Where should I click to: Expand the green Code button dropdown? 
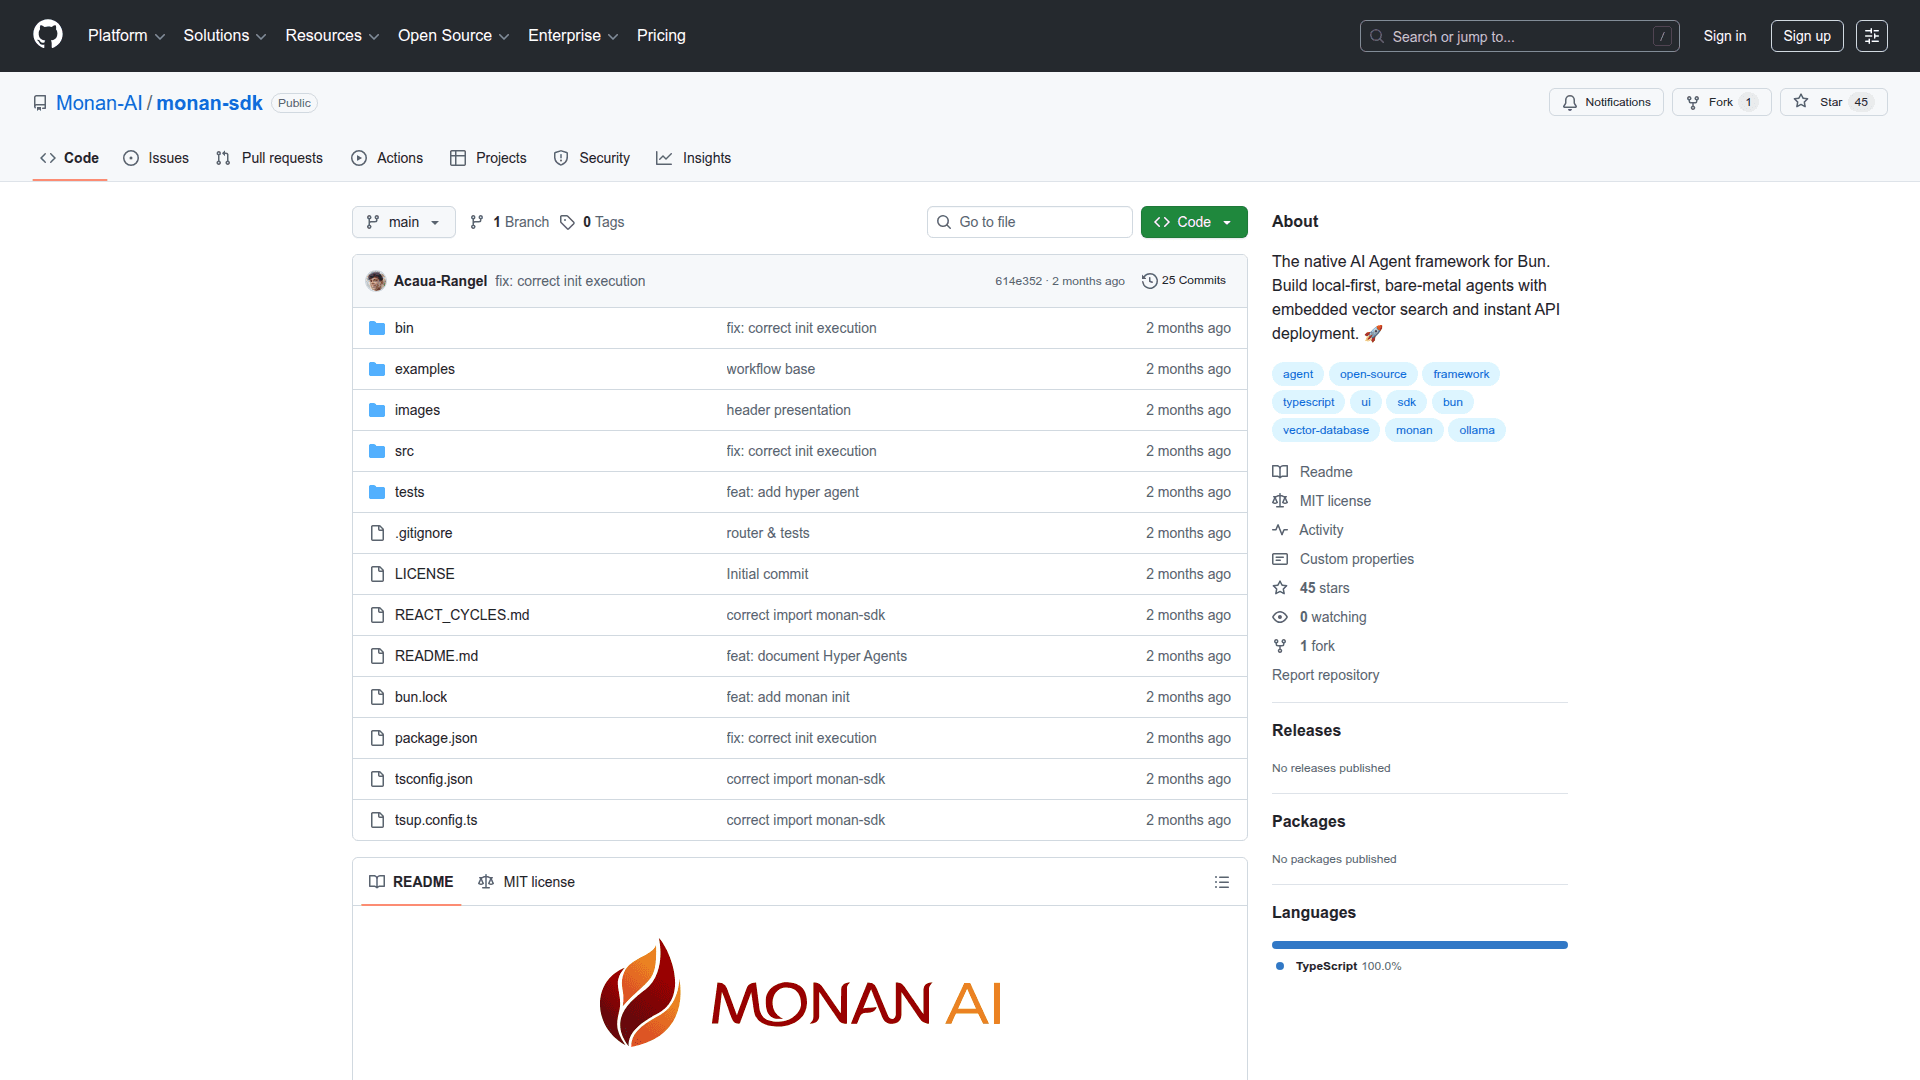pos(1228,221)
